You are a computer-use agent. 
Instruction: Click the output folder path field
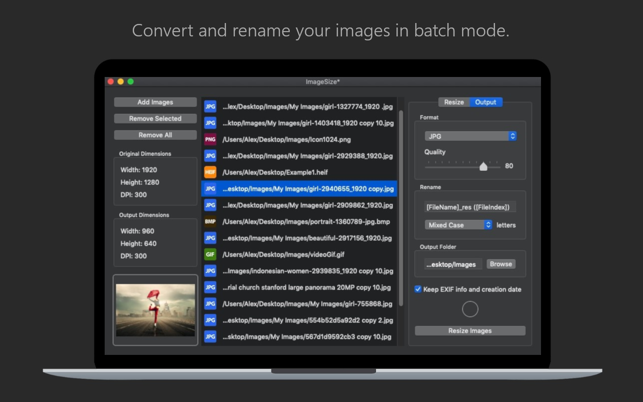coord(453,265)
